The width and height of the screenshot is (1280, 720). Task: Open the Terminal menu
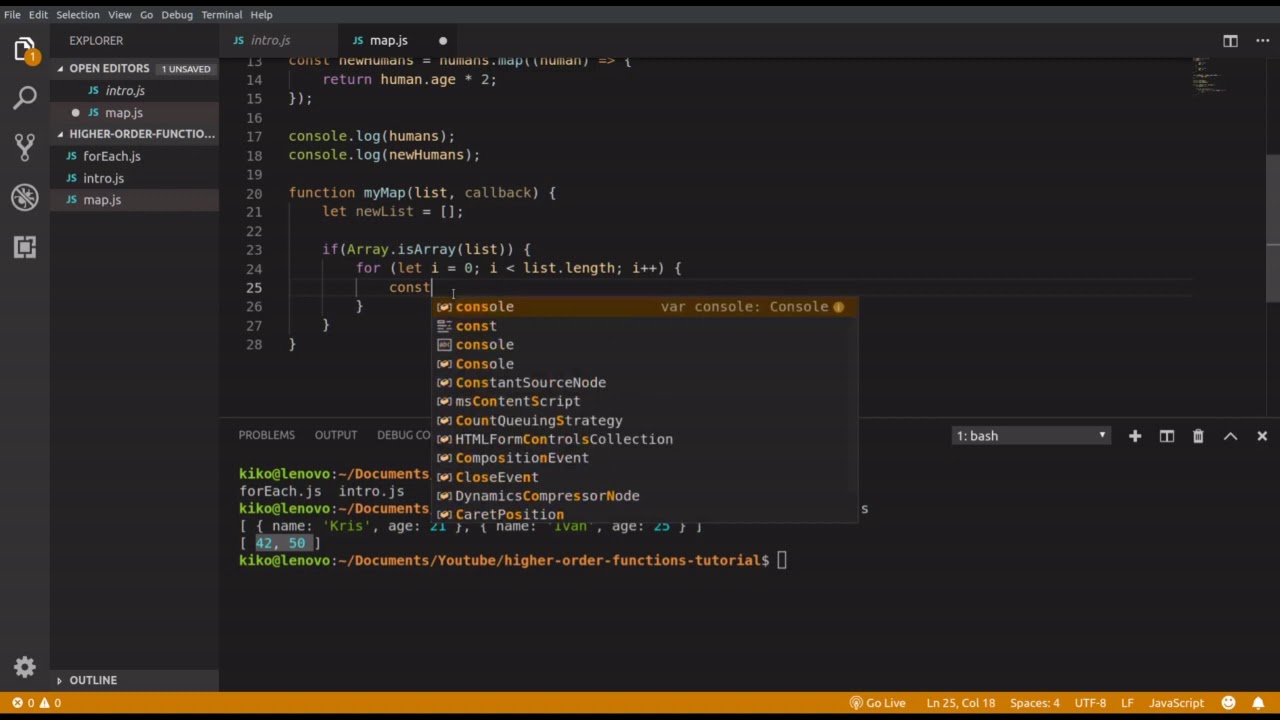[x=221, y=15]
